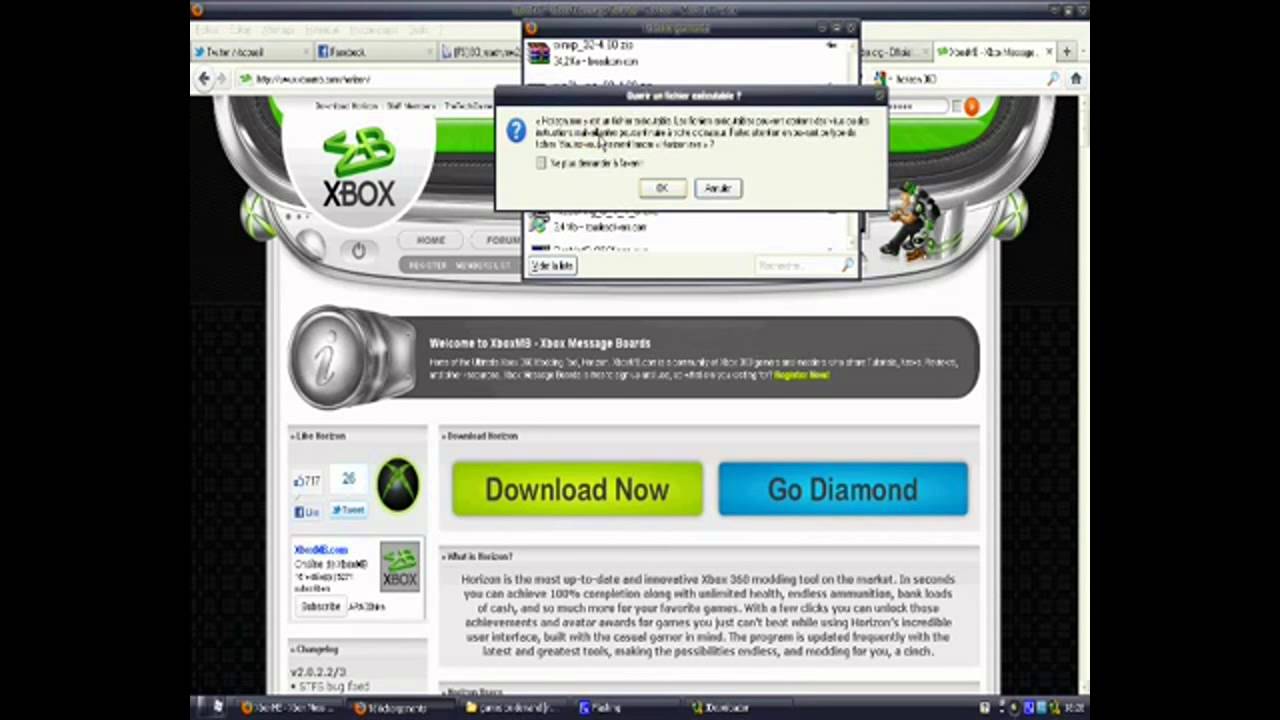Click the Download Horizon top link
This screenshot has height=720, width=1280.
tap(347, 106)
